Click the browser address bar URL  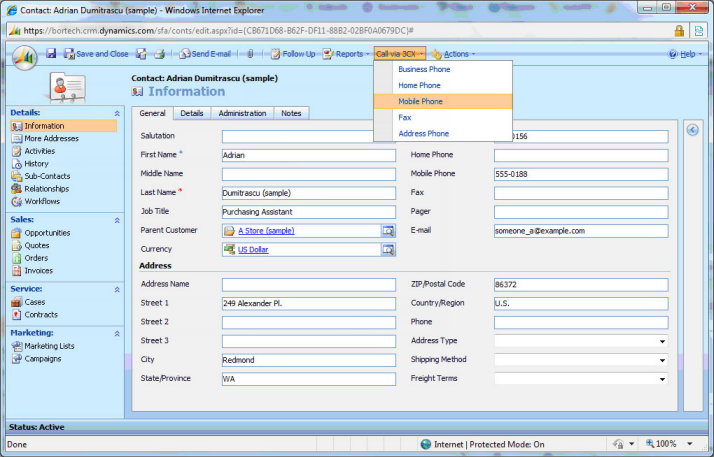pos(219,31)
